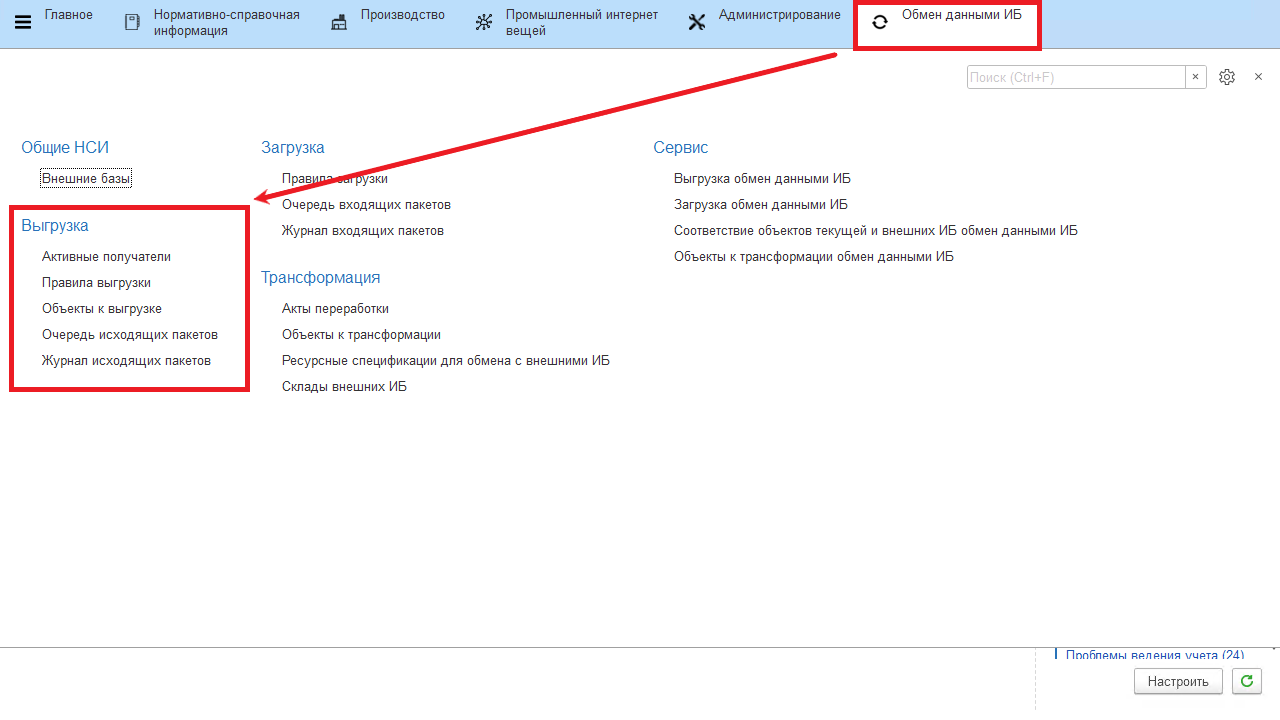This screenshot has width=1280, height=720.
Task: Open the hamburger main menu icon
Action: tap(22, 22)
